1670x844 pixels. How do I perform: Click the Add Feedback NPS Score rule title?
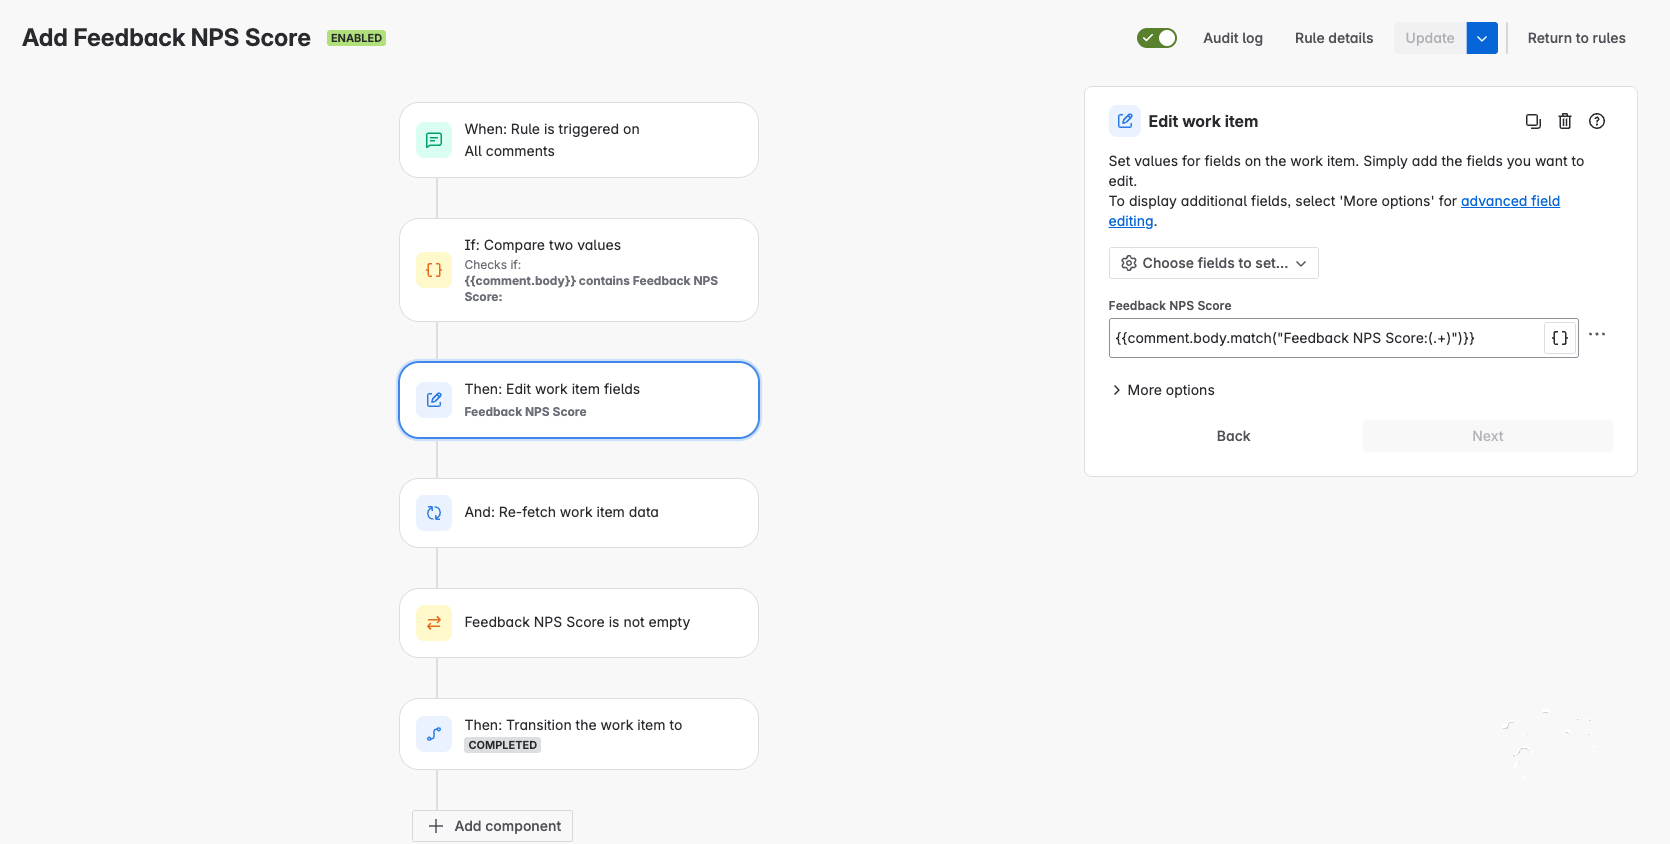click(x=166, y=37)
